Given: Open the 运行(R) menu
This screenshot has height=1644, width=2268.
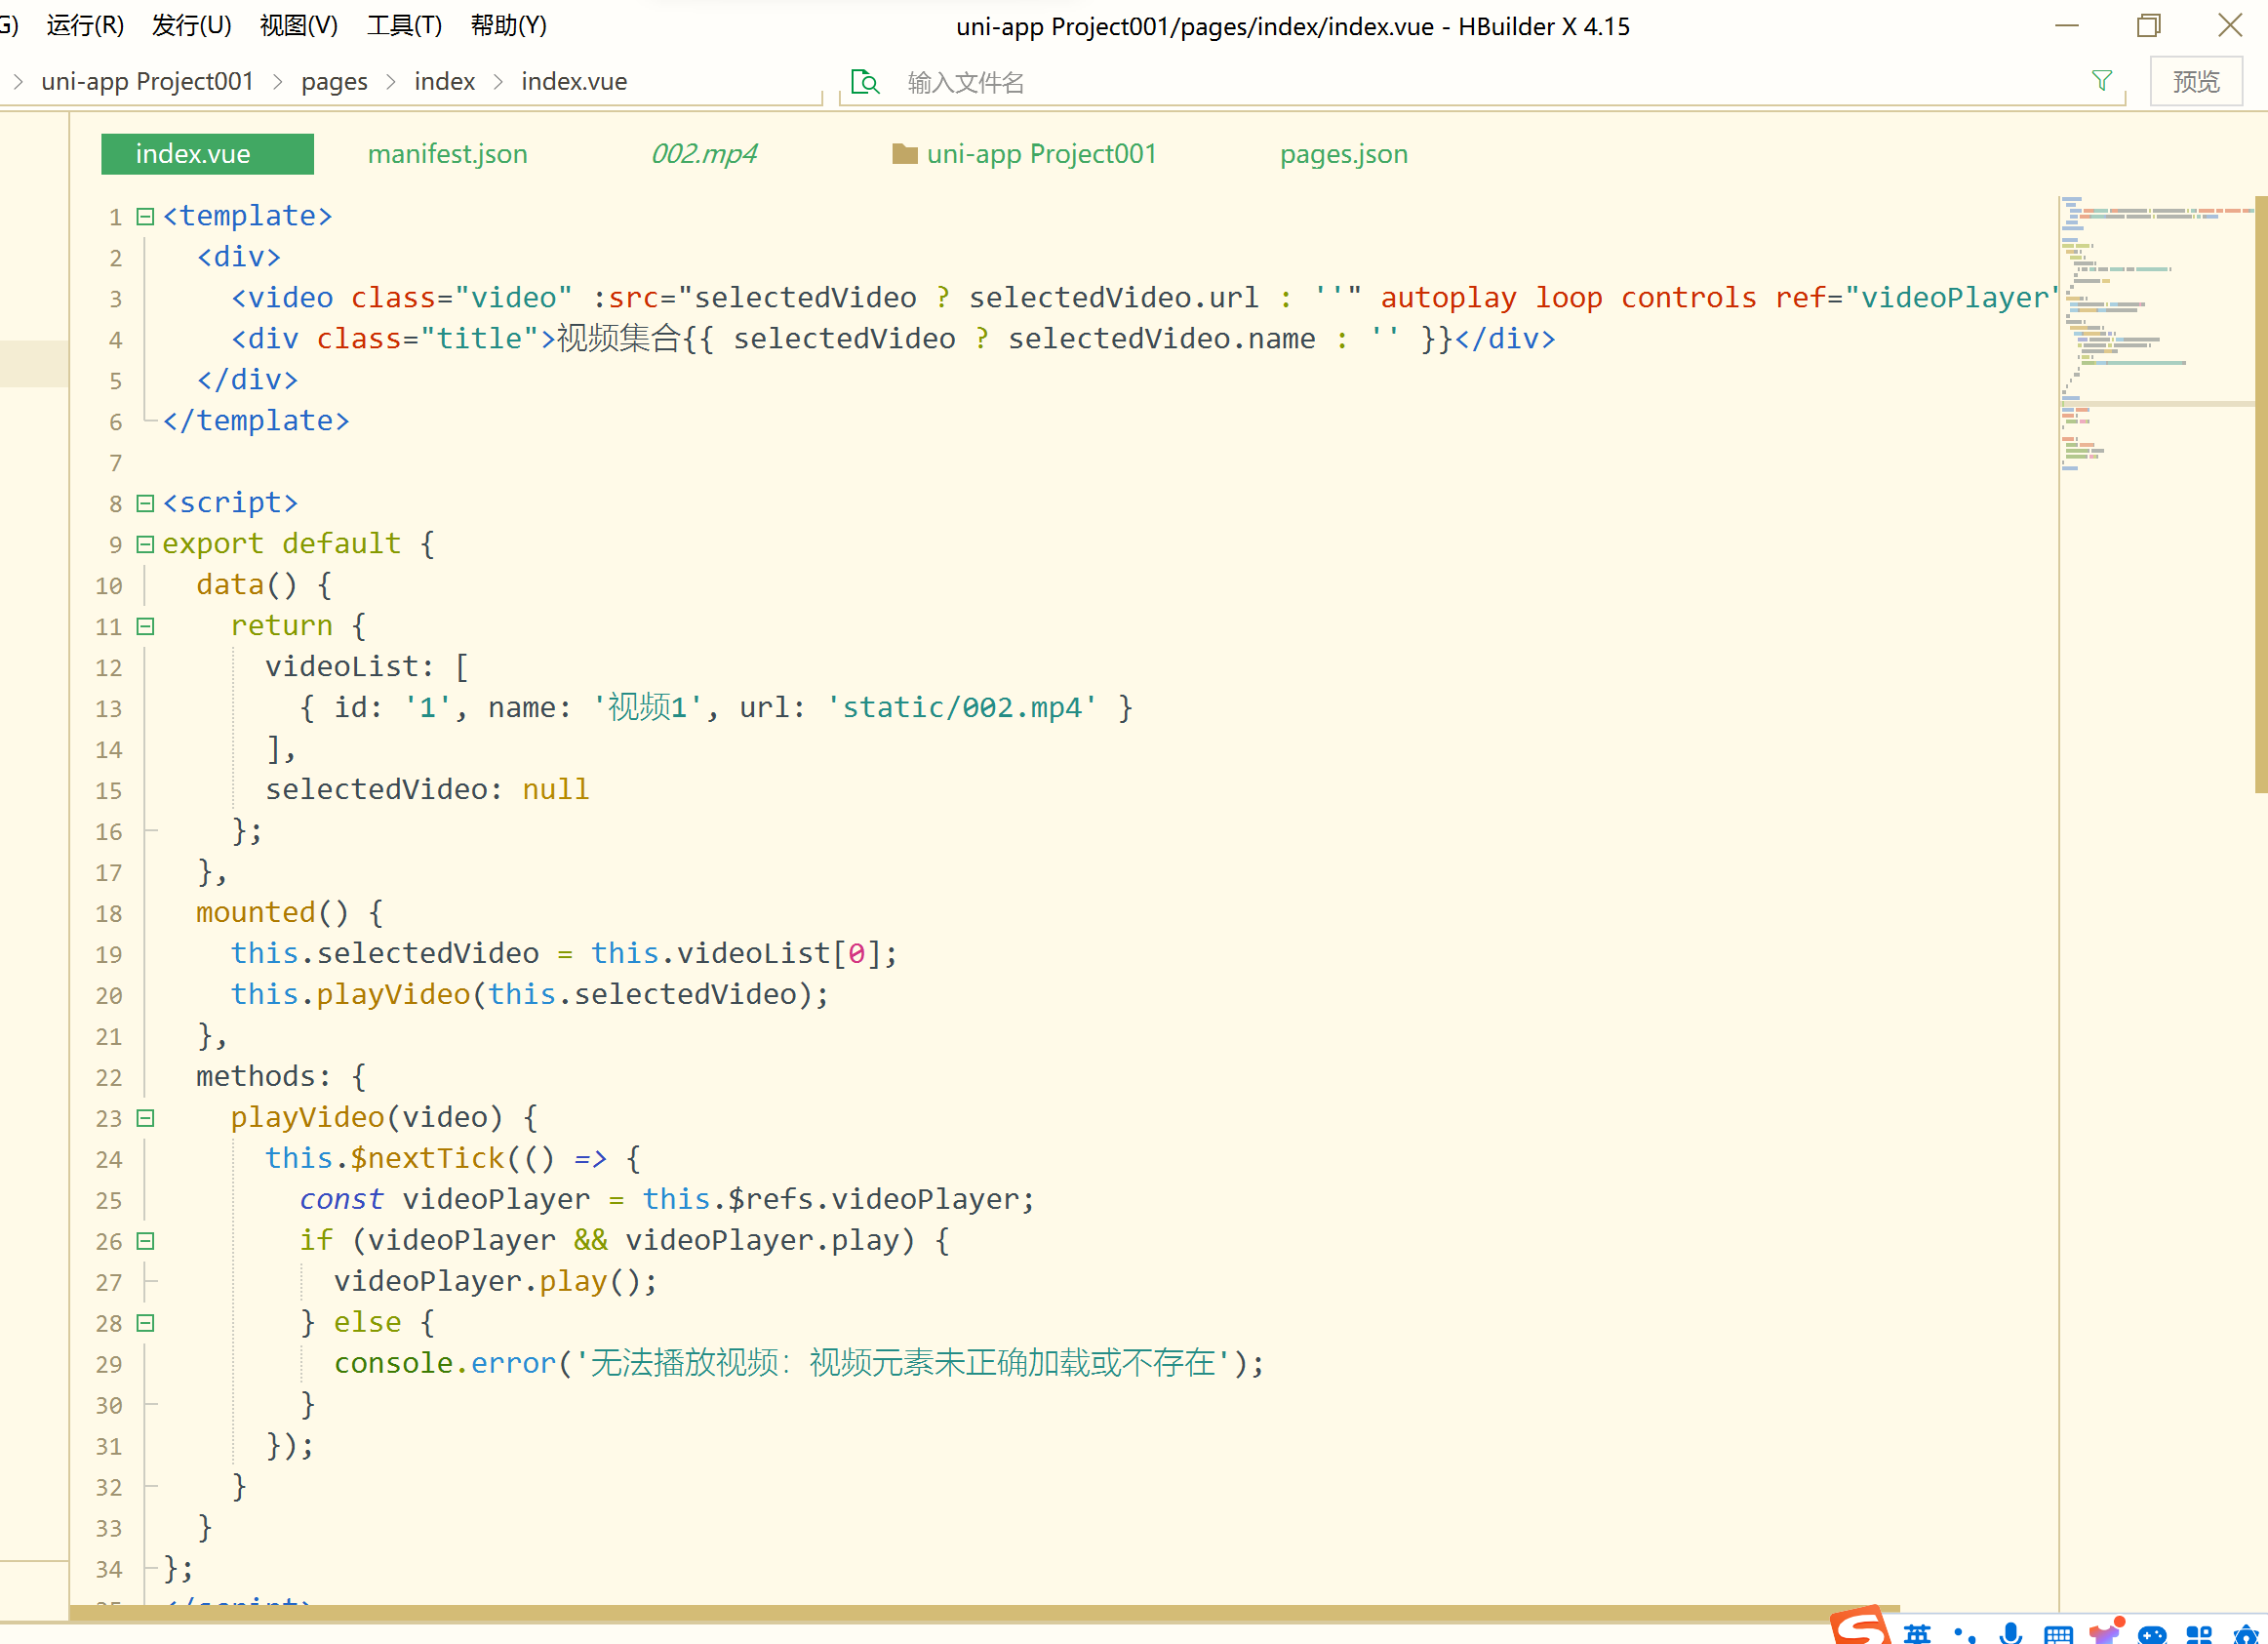Looking at the screenshot, I should point(85,25).
